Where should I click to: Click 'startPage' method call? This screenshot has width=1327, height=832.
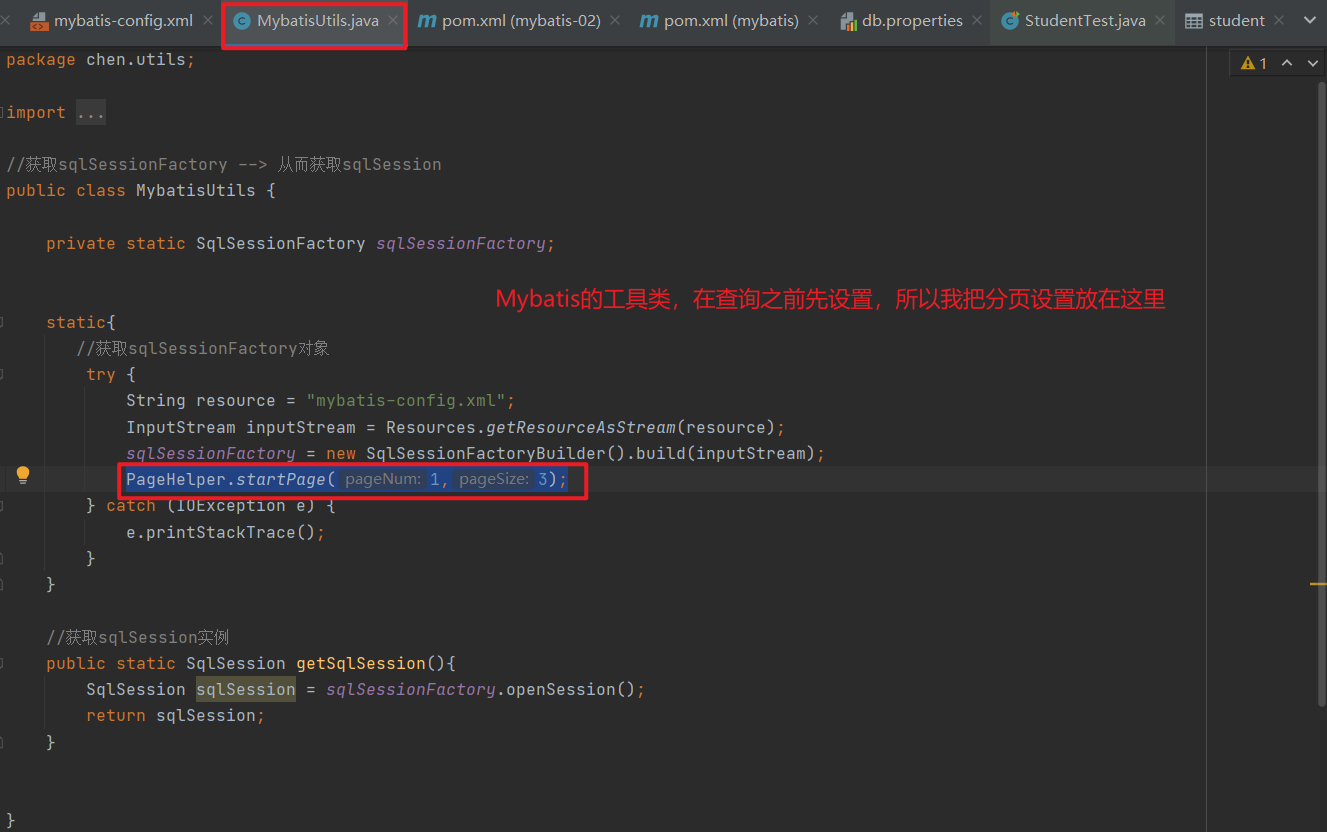tap(281, 480)
